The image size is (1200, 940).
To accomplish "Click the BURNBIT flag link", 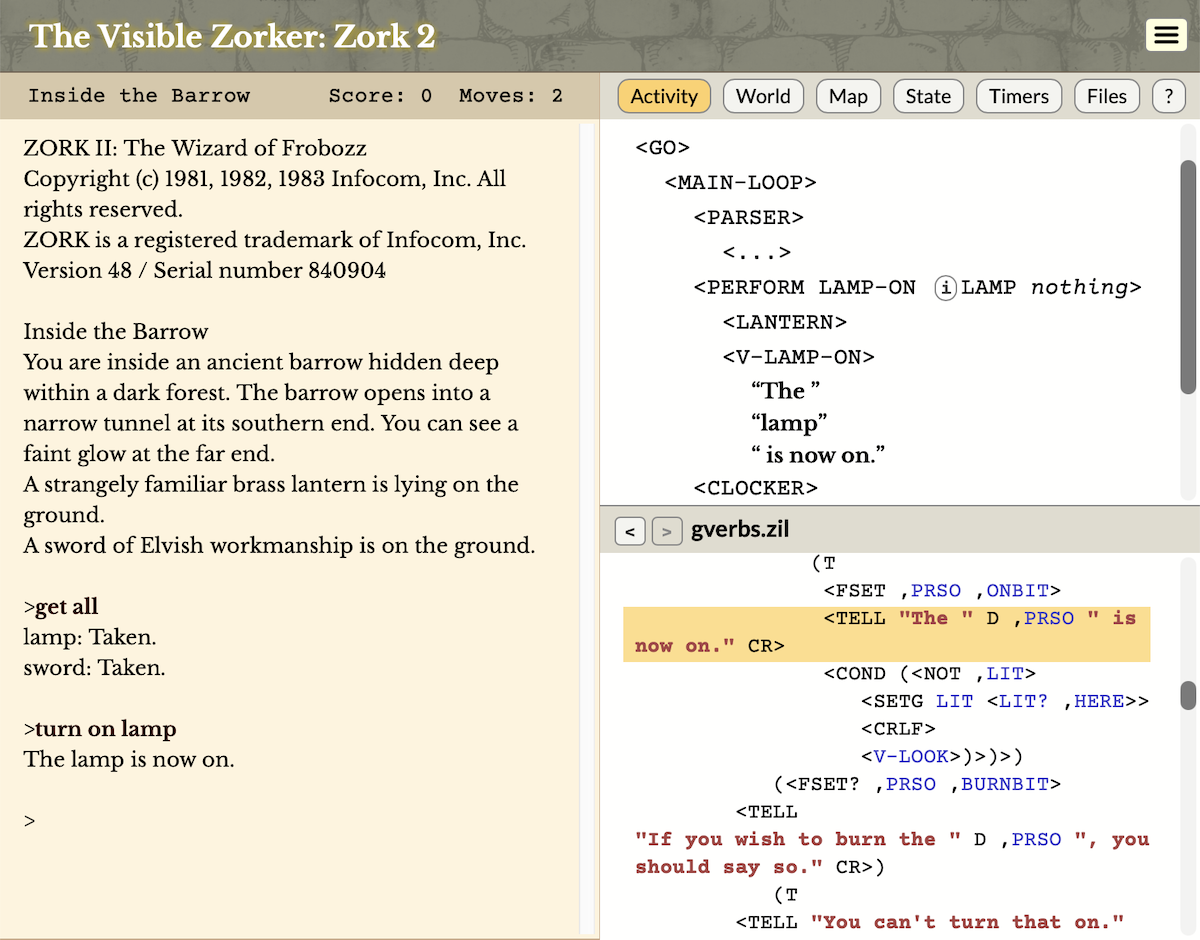I will point(1005,784).
